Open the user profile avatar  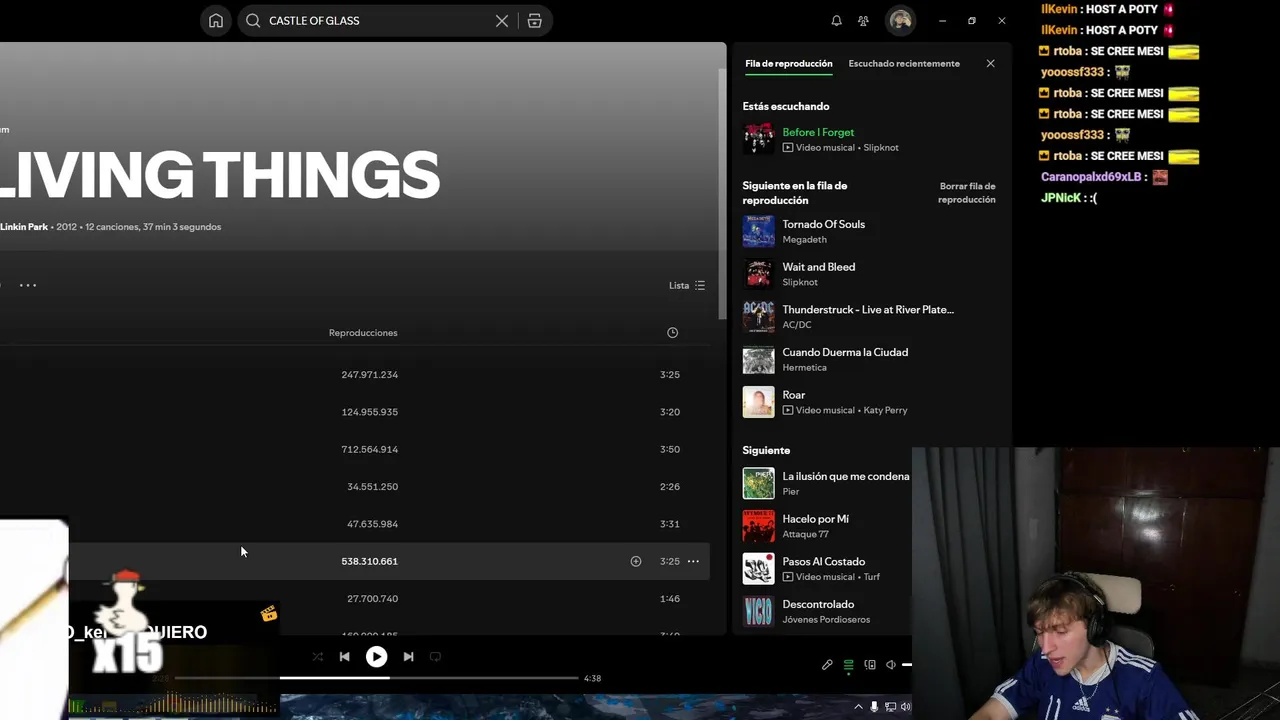click(x=901, y=20)
